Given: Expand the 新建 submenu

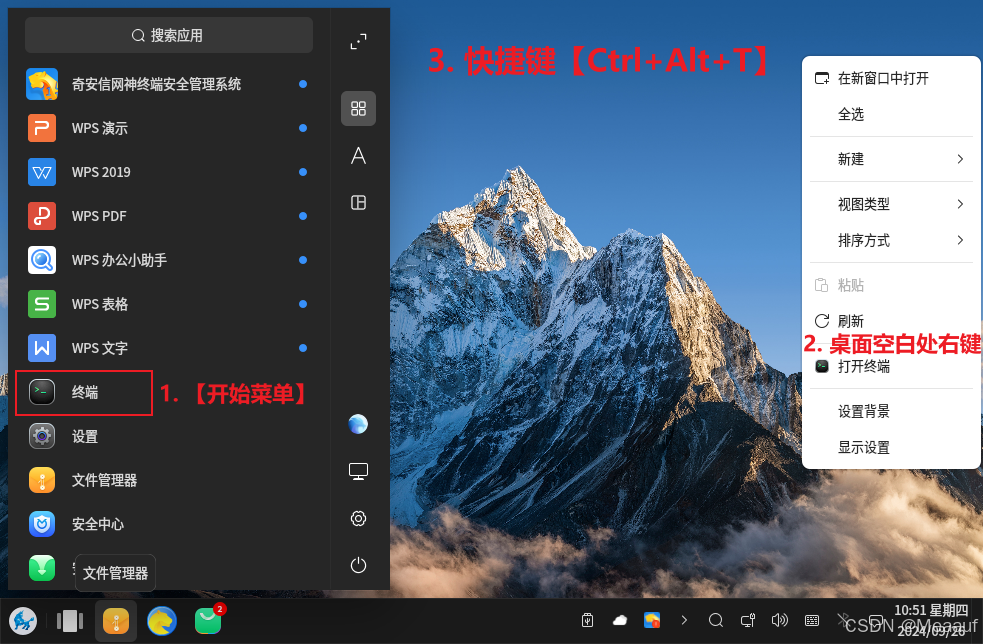Looking at the screenshot, I should point(891,159).
